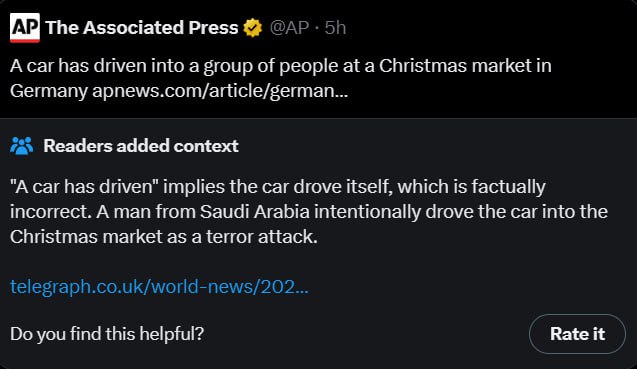Click the word Germany in the post
637x369 pixels.
tap(49, 91)
